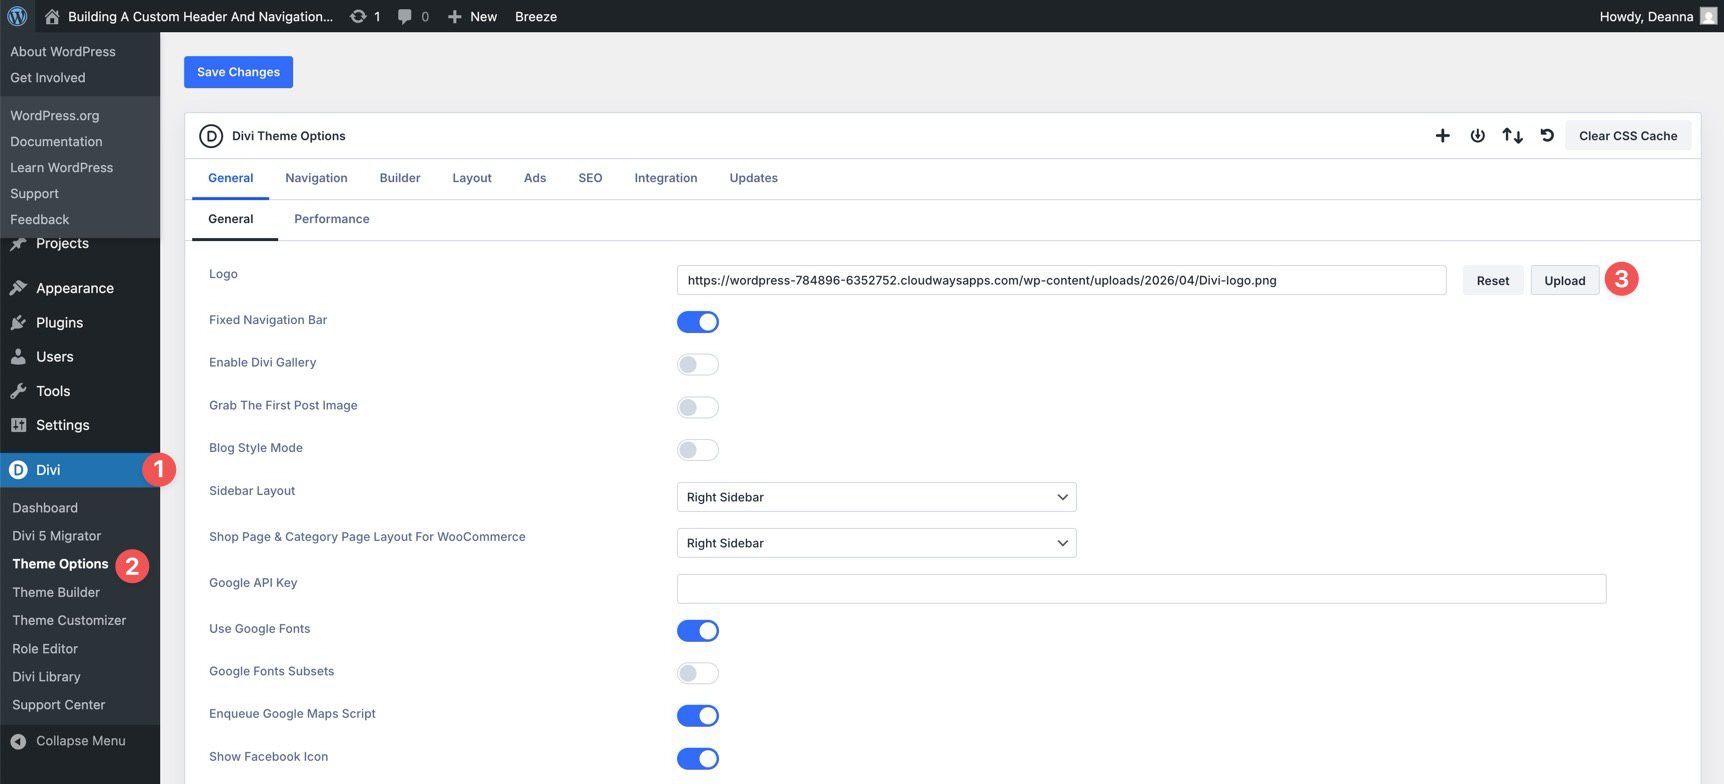The width and height of the screenshot is (1724, 784).
Task: Disable Enqueue Google Maps Script toggle
Action: click(698, 716)
